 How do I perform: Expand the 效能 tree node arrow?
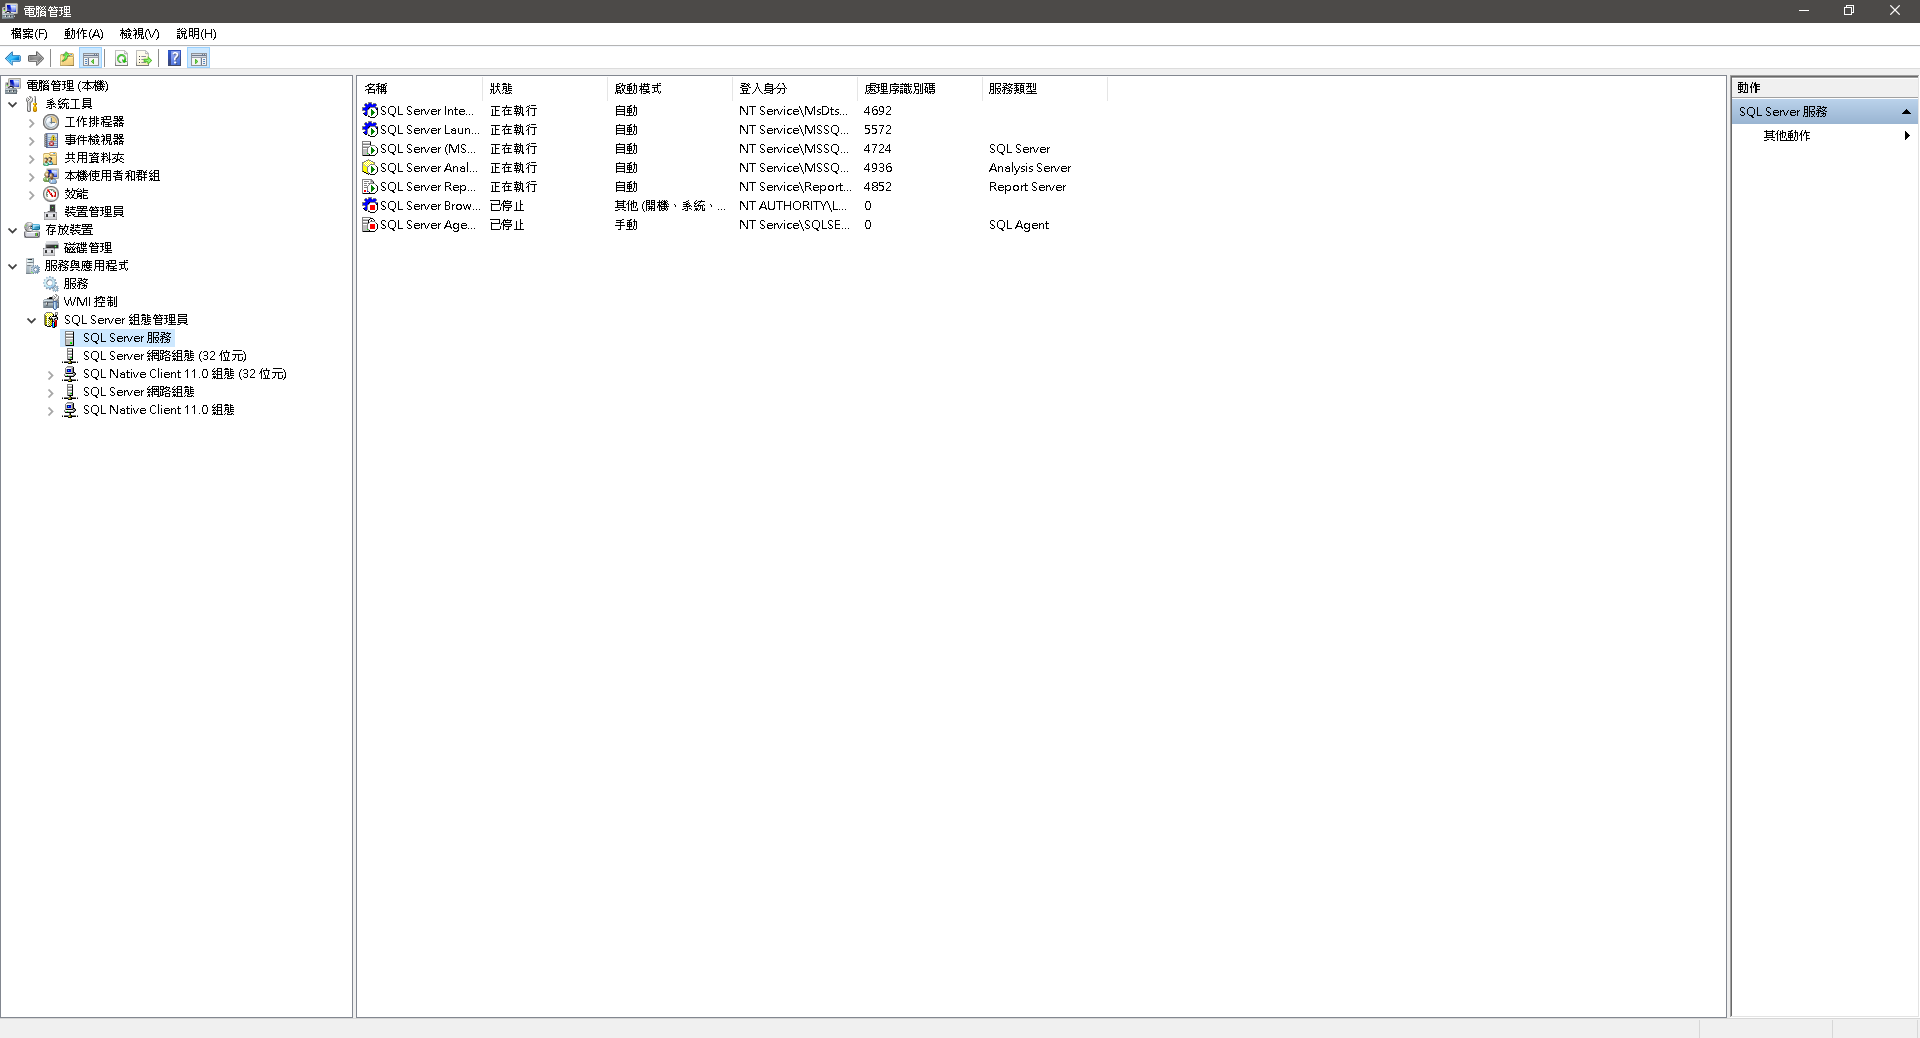point(32,195)
